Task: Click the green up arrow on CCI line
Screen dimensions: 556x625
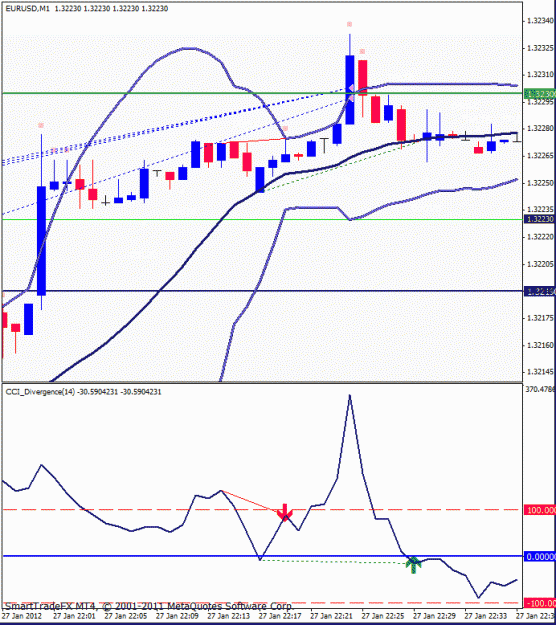Action: [x=413, y=564]
